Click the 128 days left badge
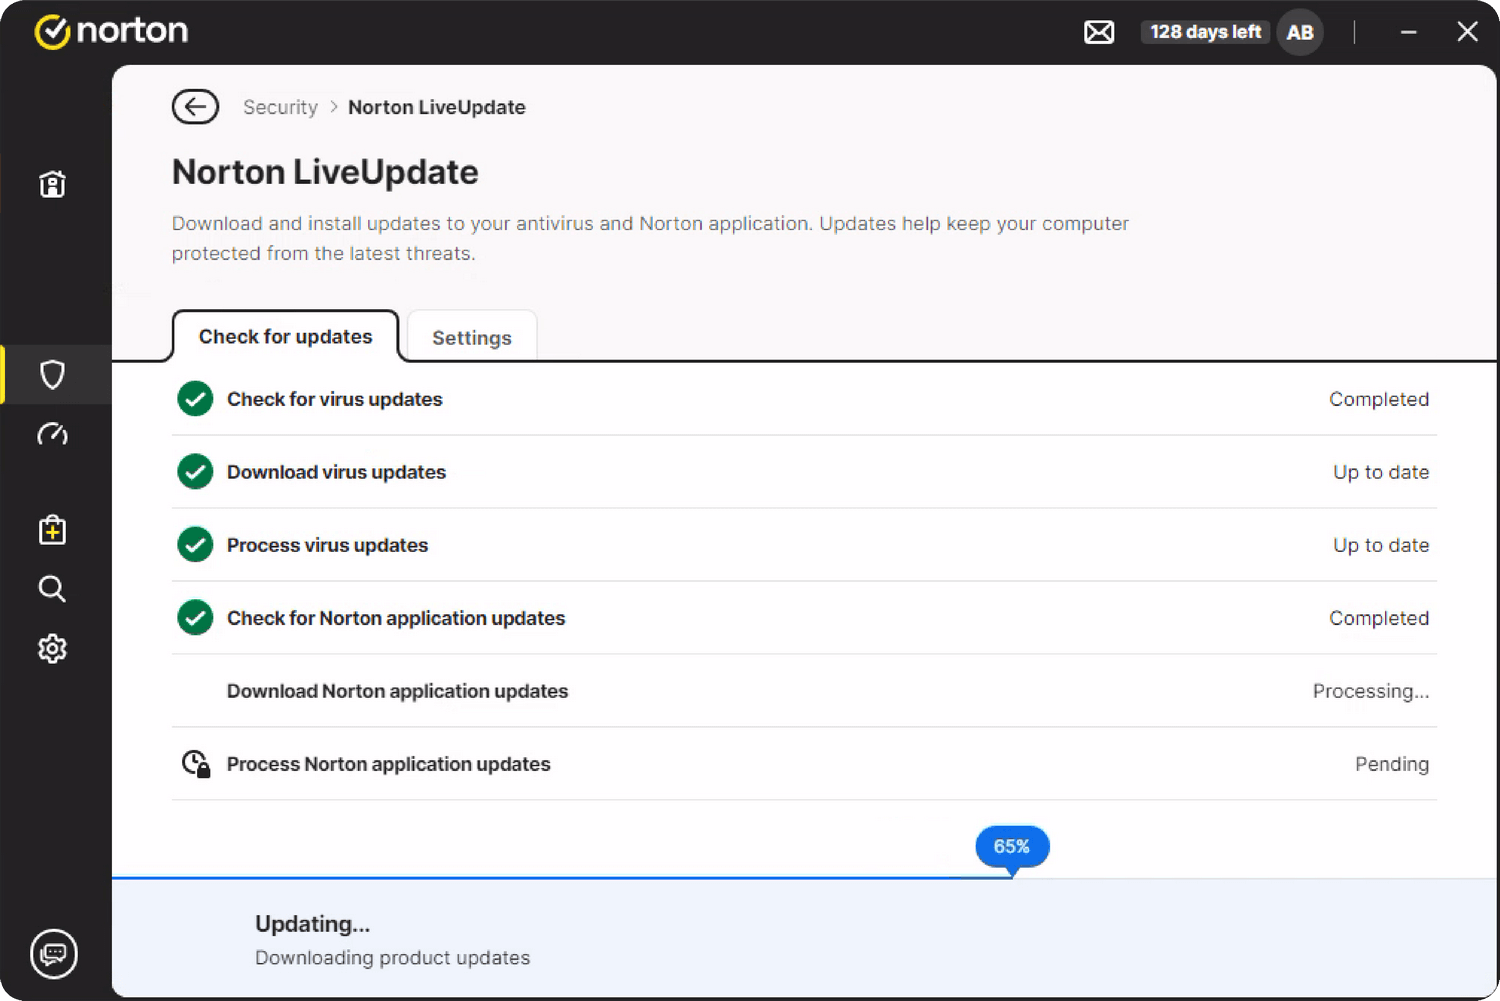The width and height of the screenshot is (1500, 1001). click(x=1205, y=32)
